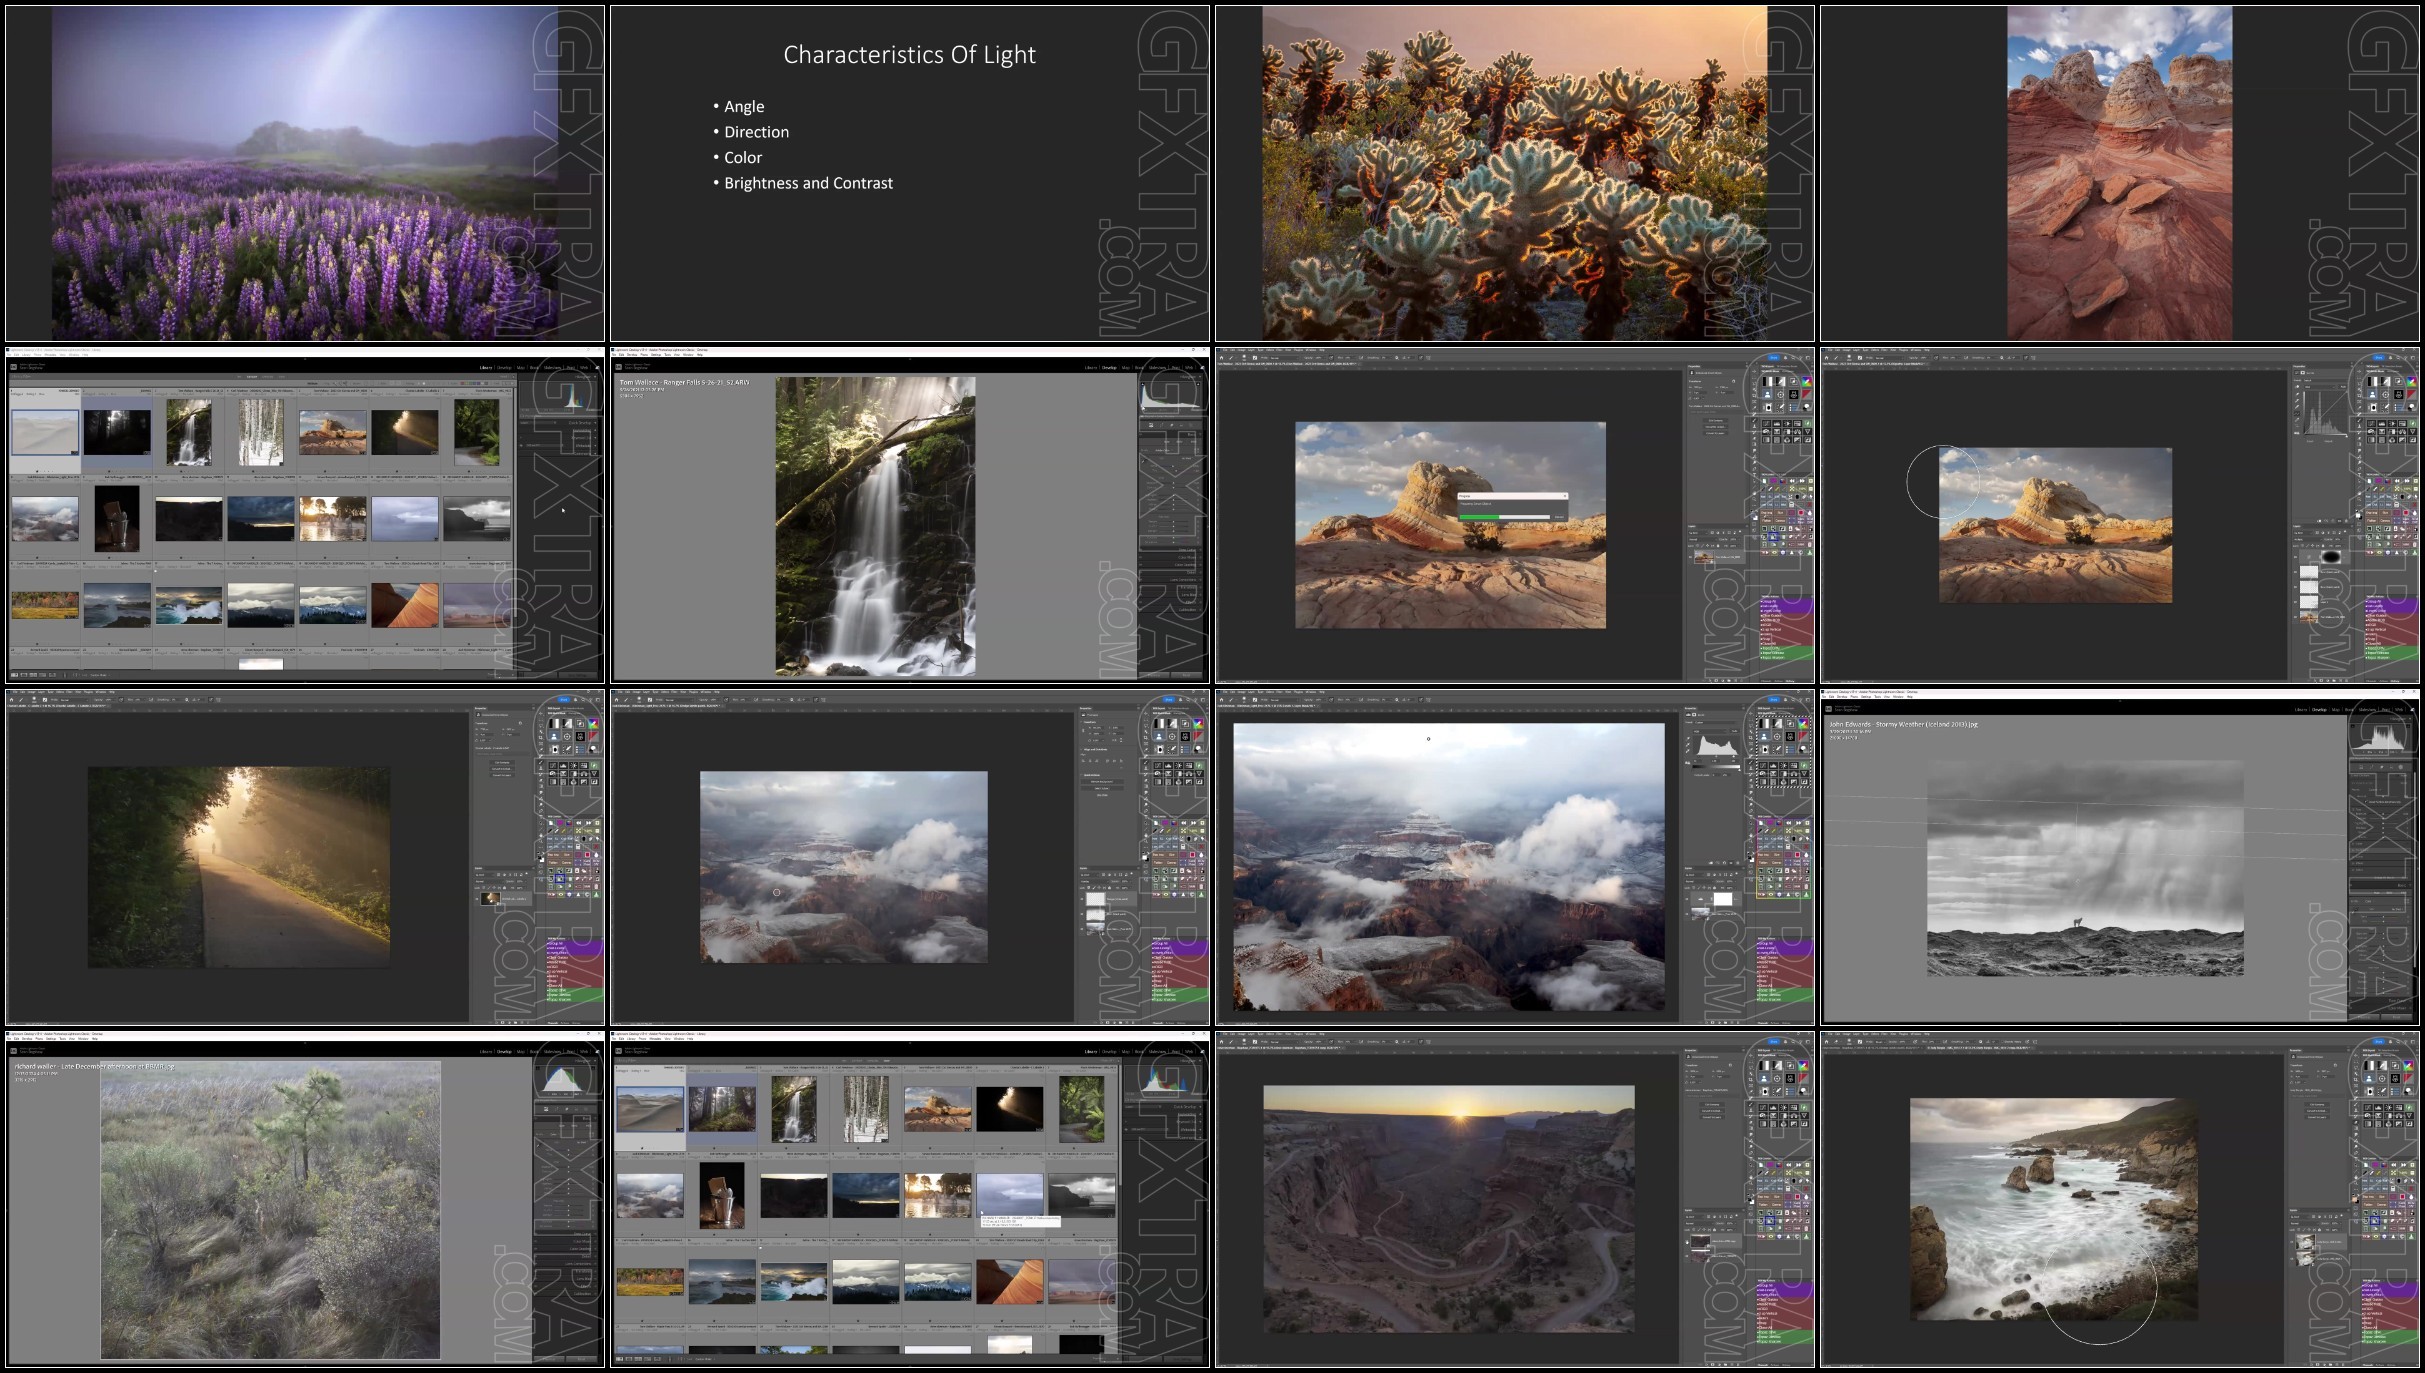Open the Slideshow module in lower Lightroom grid frame
The height and width of the screenshot is (1373, 2425).
[1157, 1052]
